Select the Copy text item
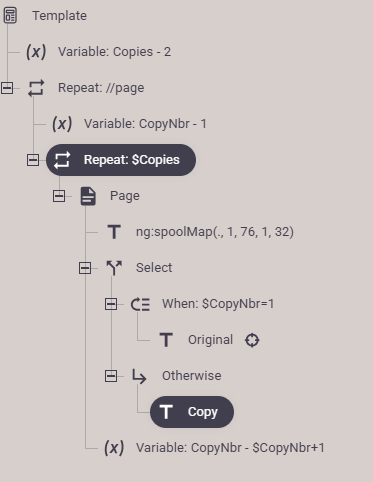Viewport: 373px width, 482px height. coord(192,412)
